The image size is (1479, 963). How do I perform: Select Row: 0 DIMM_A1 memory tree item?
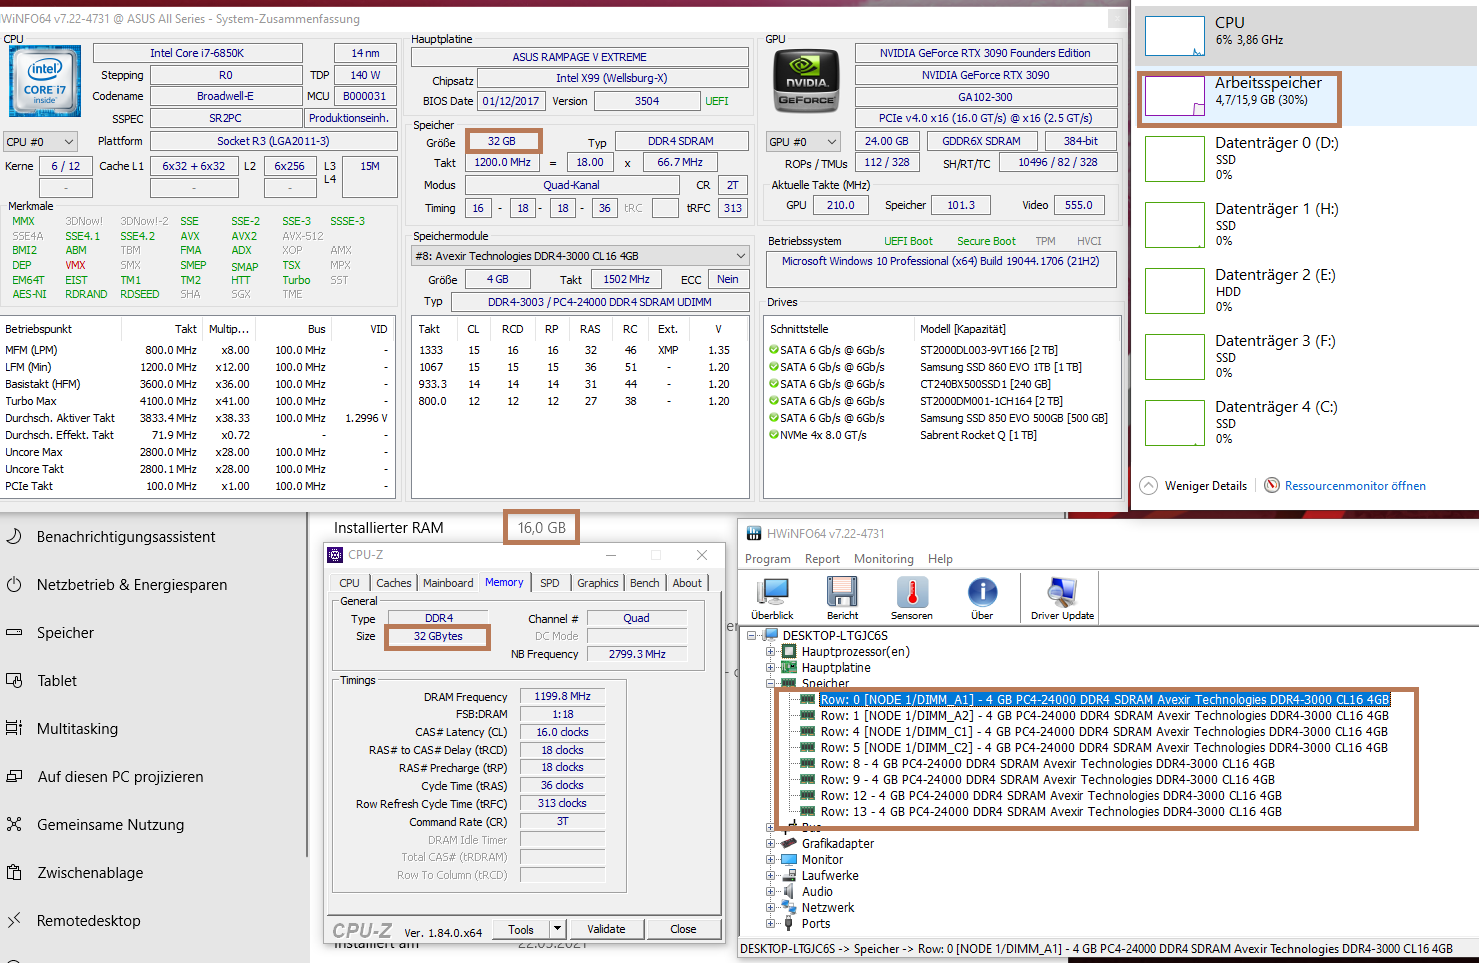[x=1104, y=699]
